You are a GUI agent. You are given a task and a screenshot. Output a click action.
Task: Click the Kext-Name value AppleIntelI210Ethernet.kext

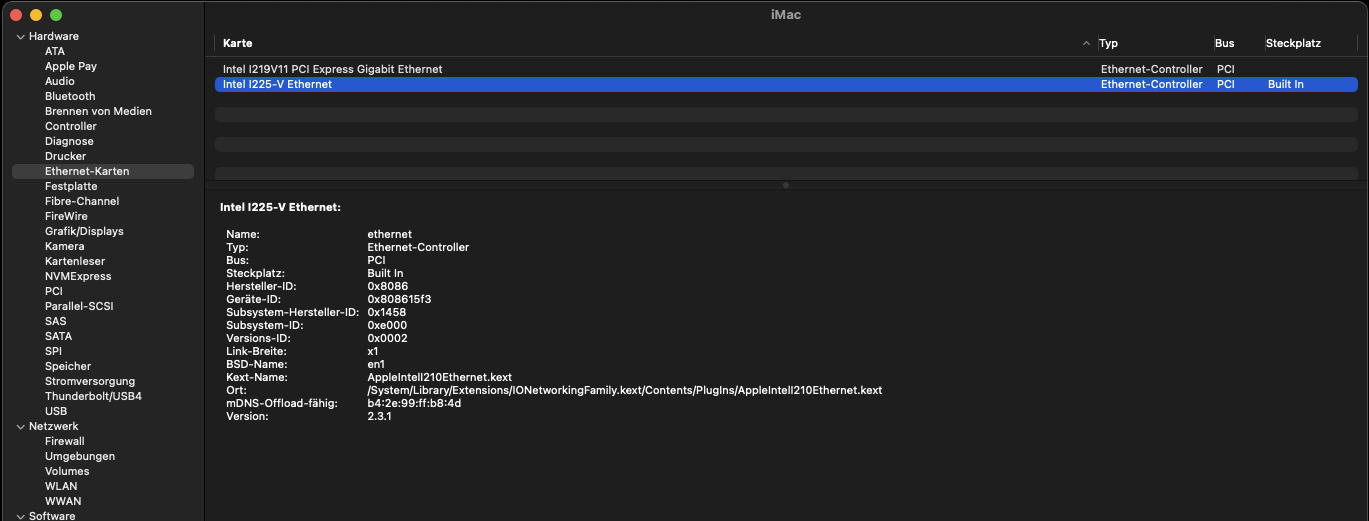[x=439, y=377]
